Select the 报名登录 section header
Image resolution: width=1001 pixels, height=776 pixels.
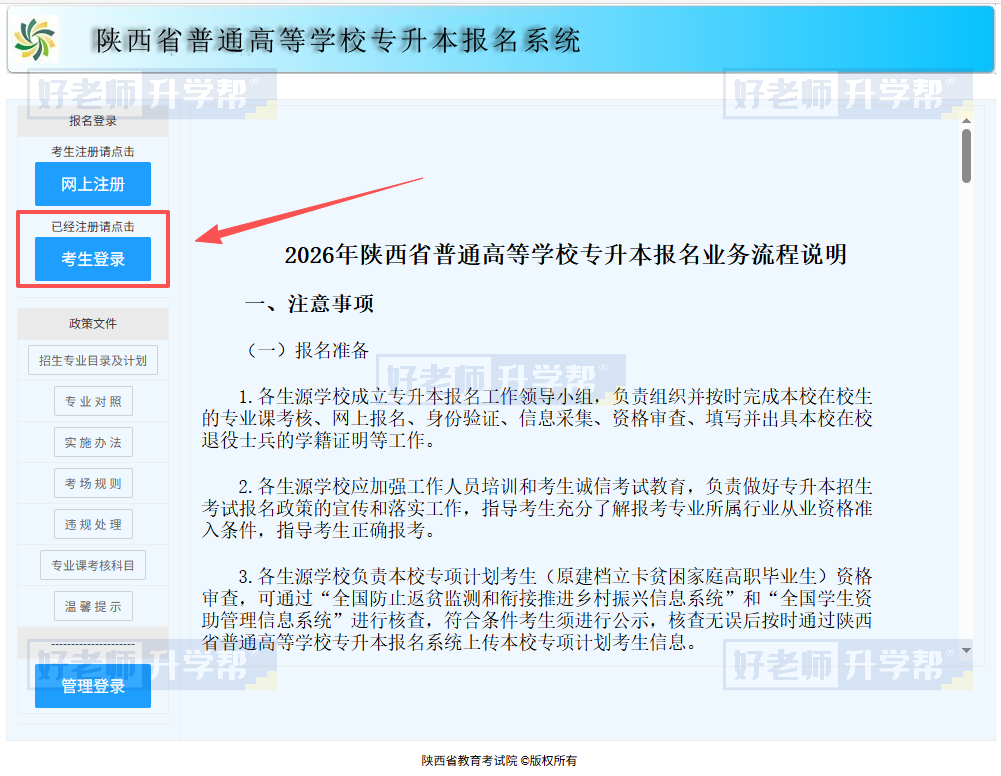click(x=93, y=121)
